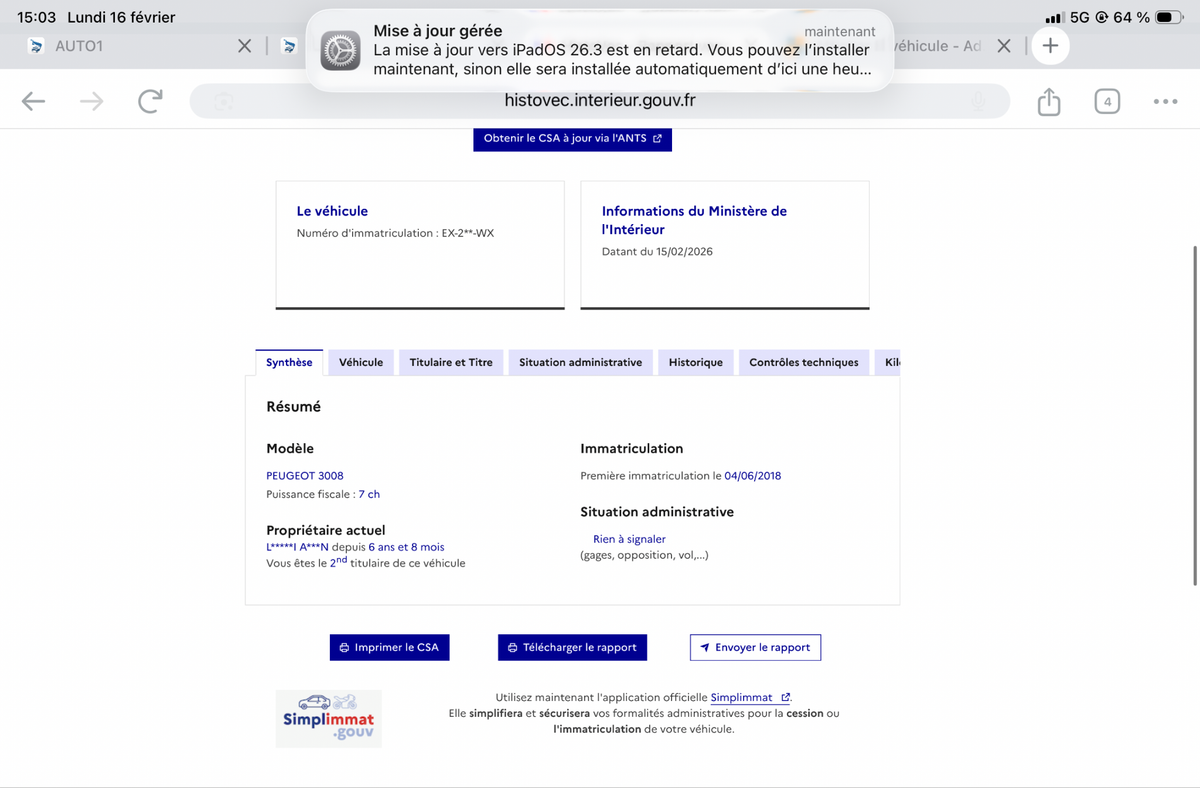
Task: Click the PEUGEOT 3008 model text
Action: coord(305,476)
